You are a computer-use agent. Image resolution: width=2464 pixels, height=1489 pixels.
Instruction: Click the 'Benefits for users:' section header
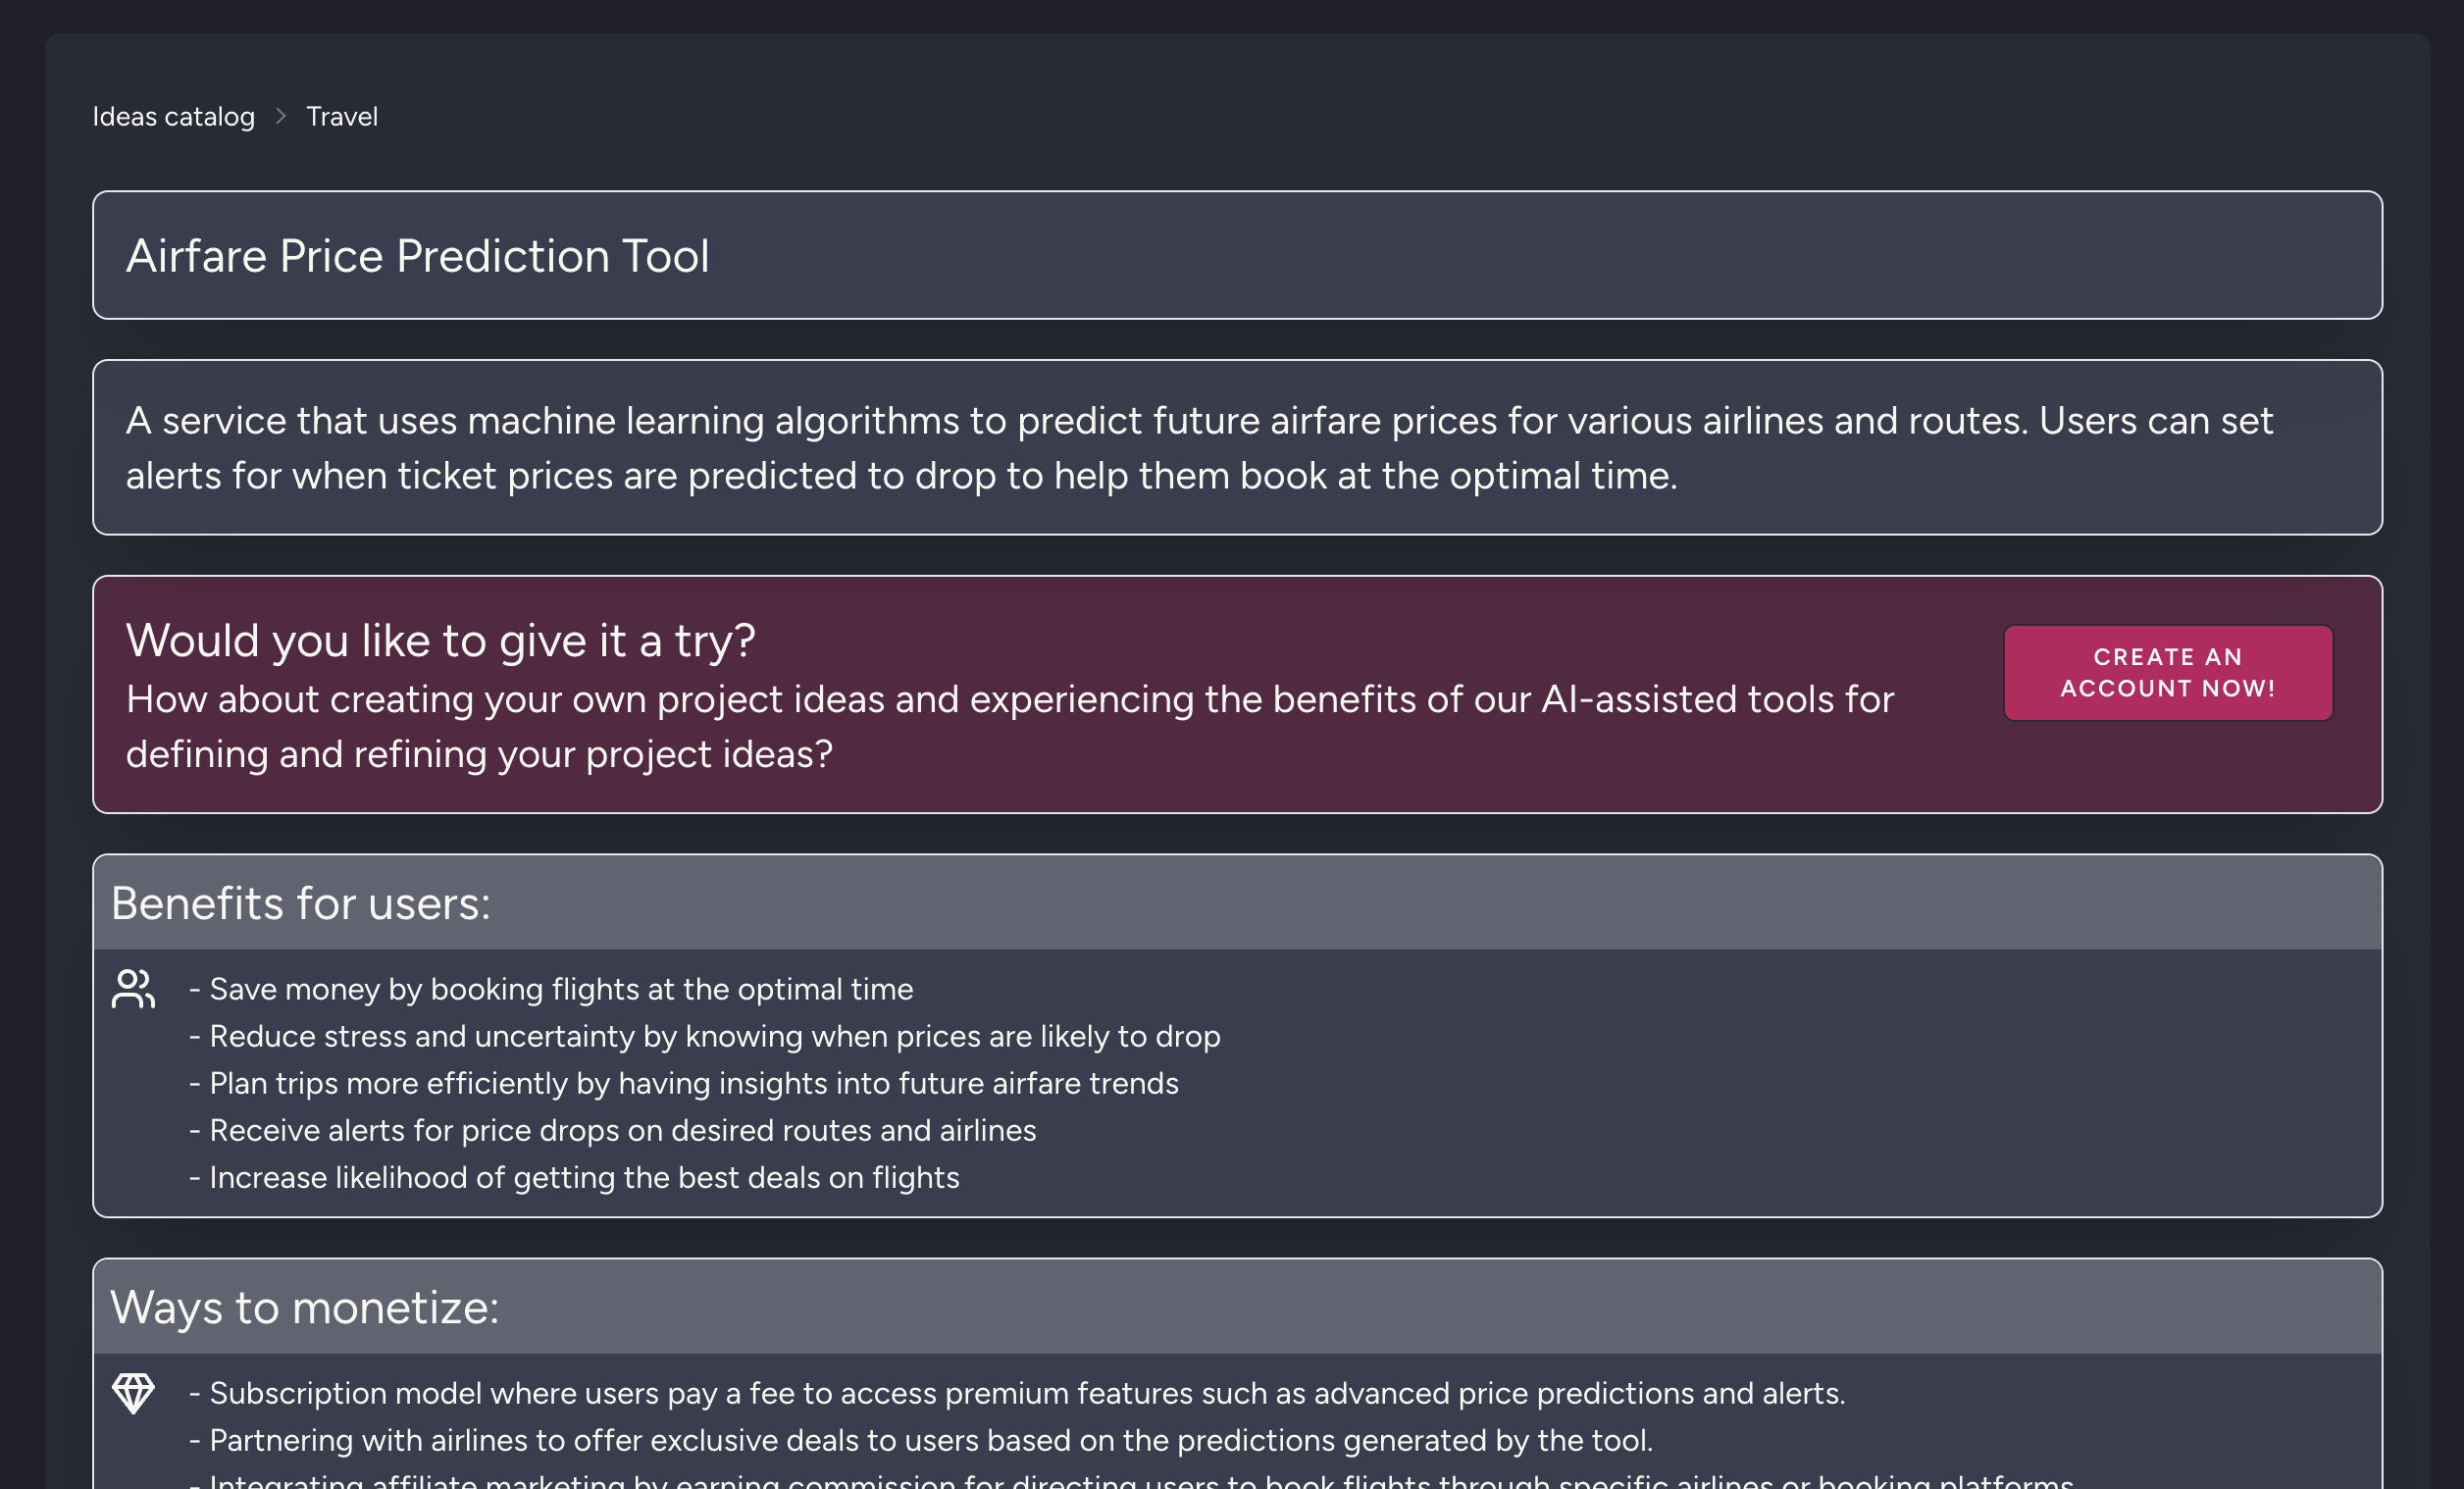[301, 903]
